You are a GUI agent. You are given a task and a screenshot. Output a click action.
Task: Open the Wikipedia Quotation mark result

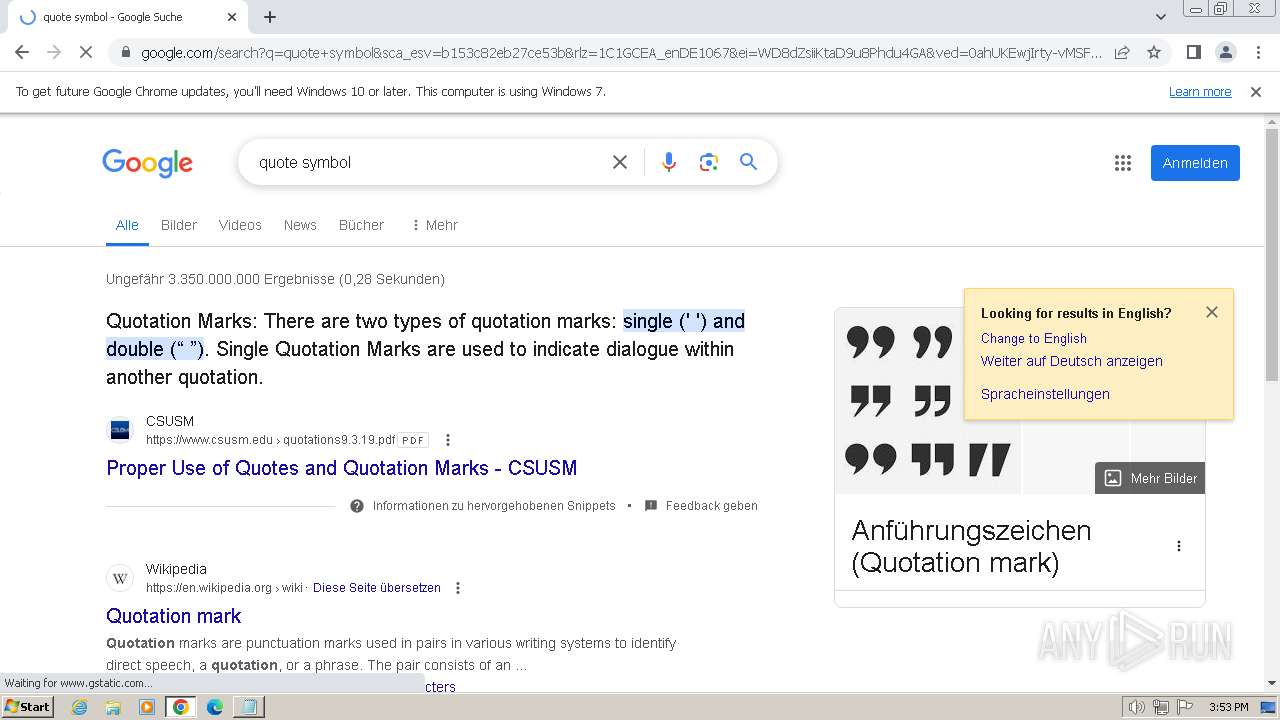(174, 616)
